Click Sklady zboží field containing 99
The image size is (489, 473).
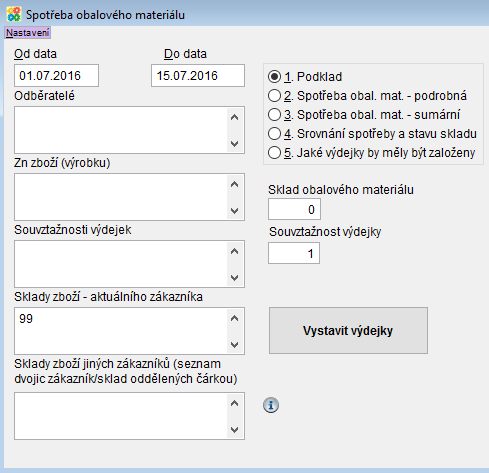[121, 331]
